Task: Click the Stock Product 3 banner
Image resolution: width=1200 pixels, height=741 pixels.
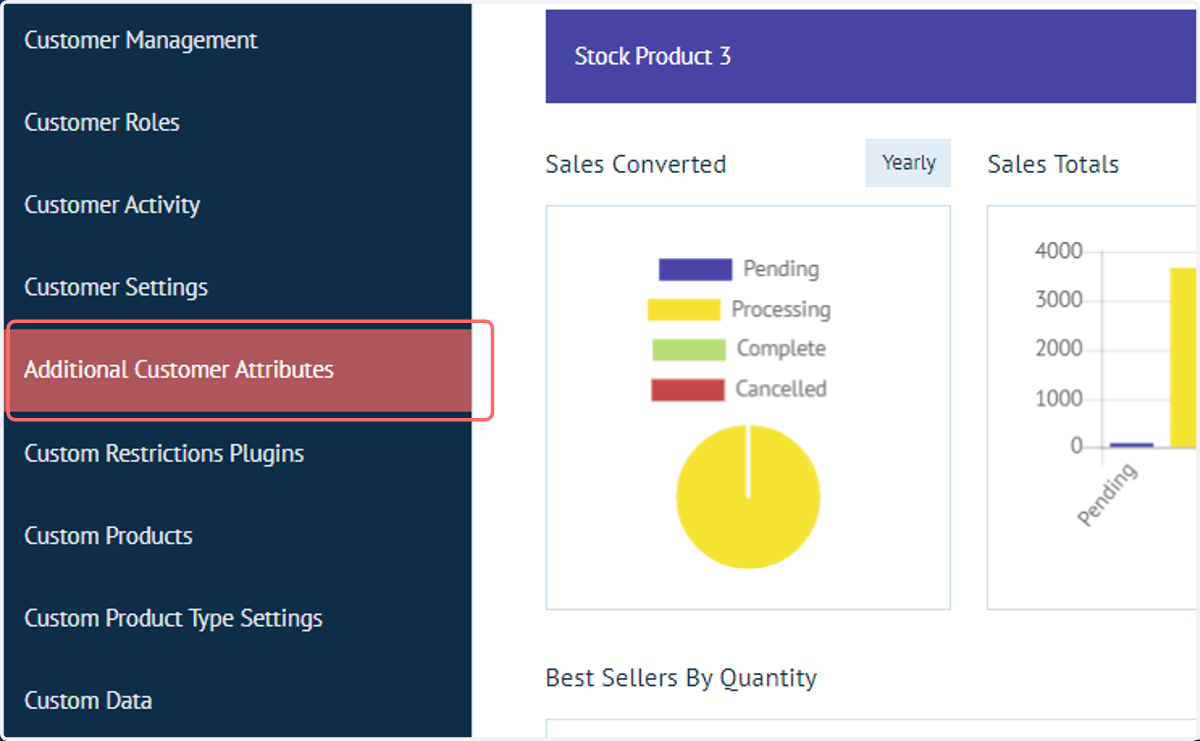Action: [x=870, y=56]
